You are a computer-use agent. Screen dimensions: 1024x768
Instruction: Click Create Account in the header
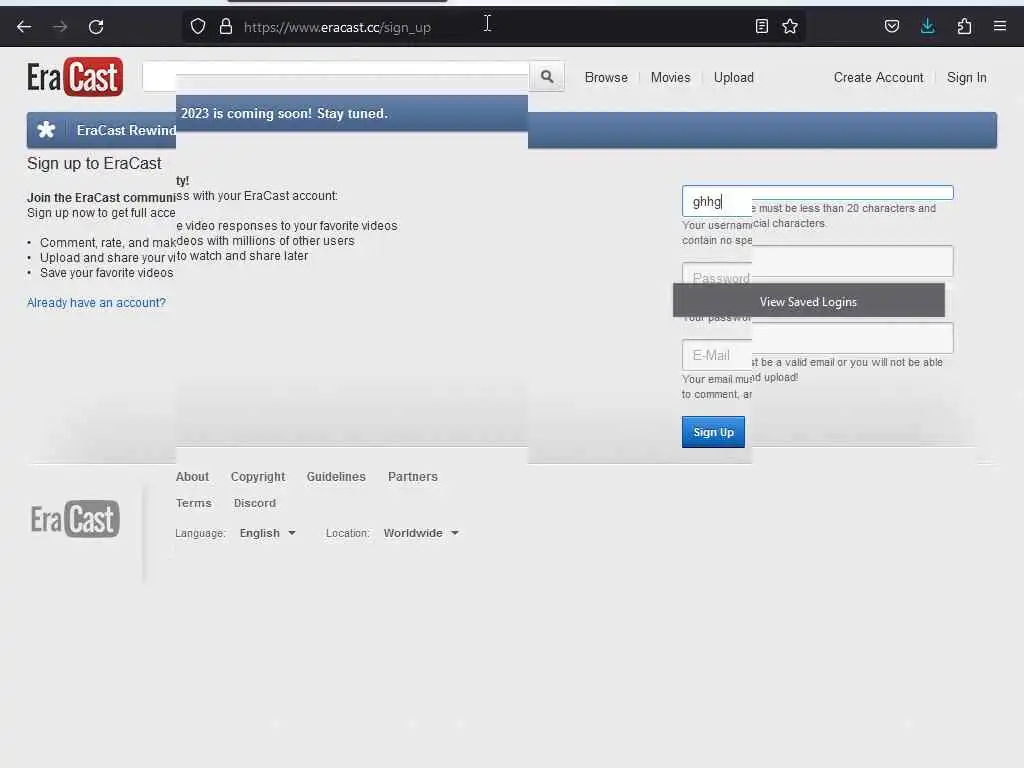coord(878,78)
